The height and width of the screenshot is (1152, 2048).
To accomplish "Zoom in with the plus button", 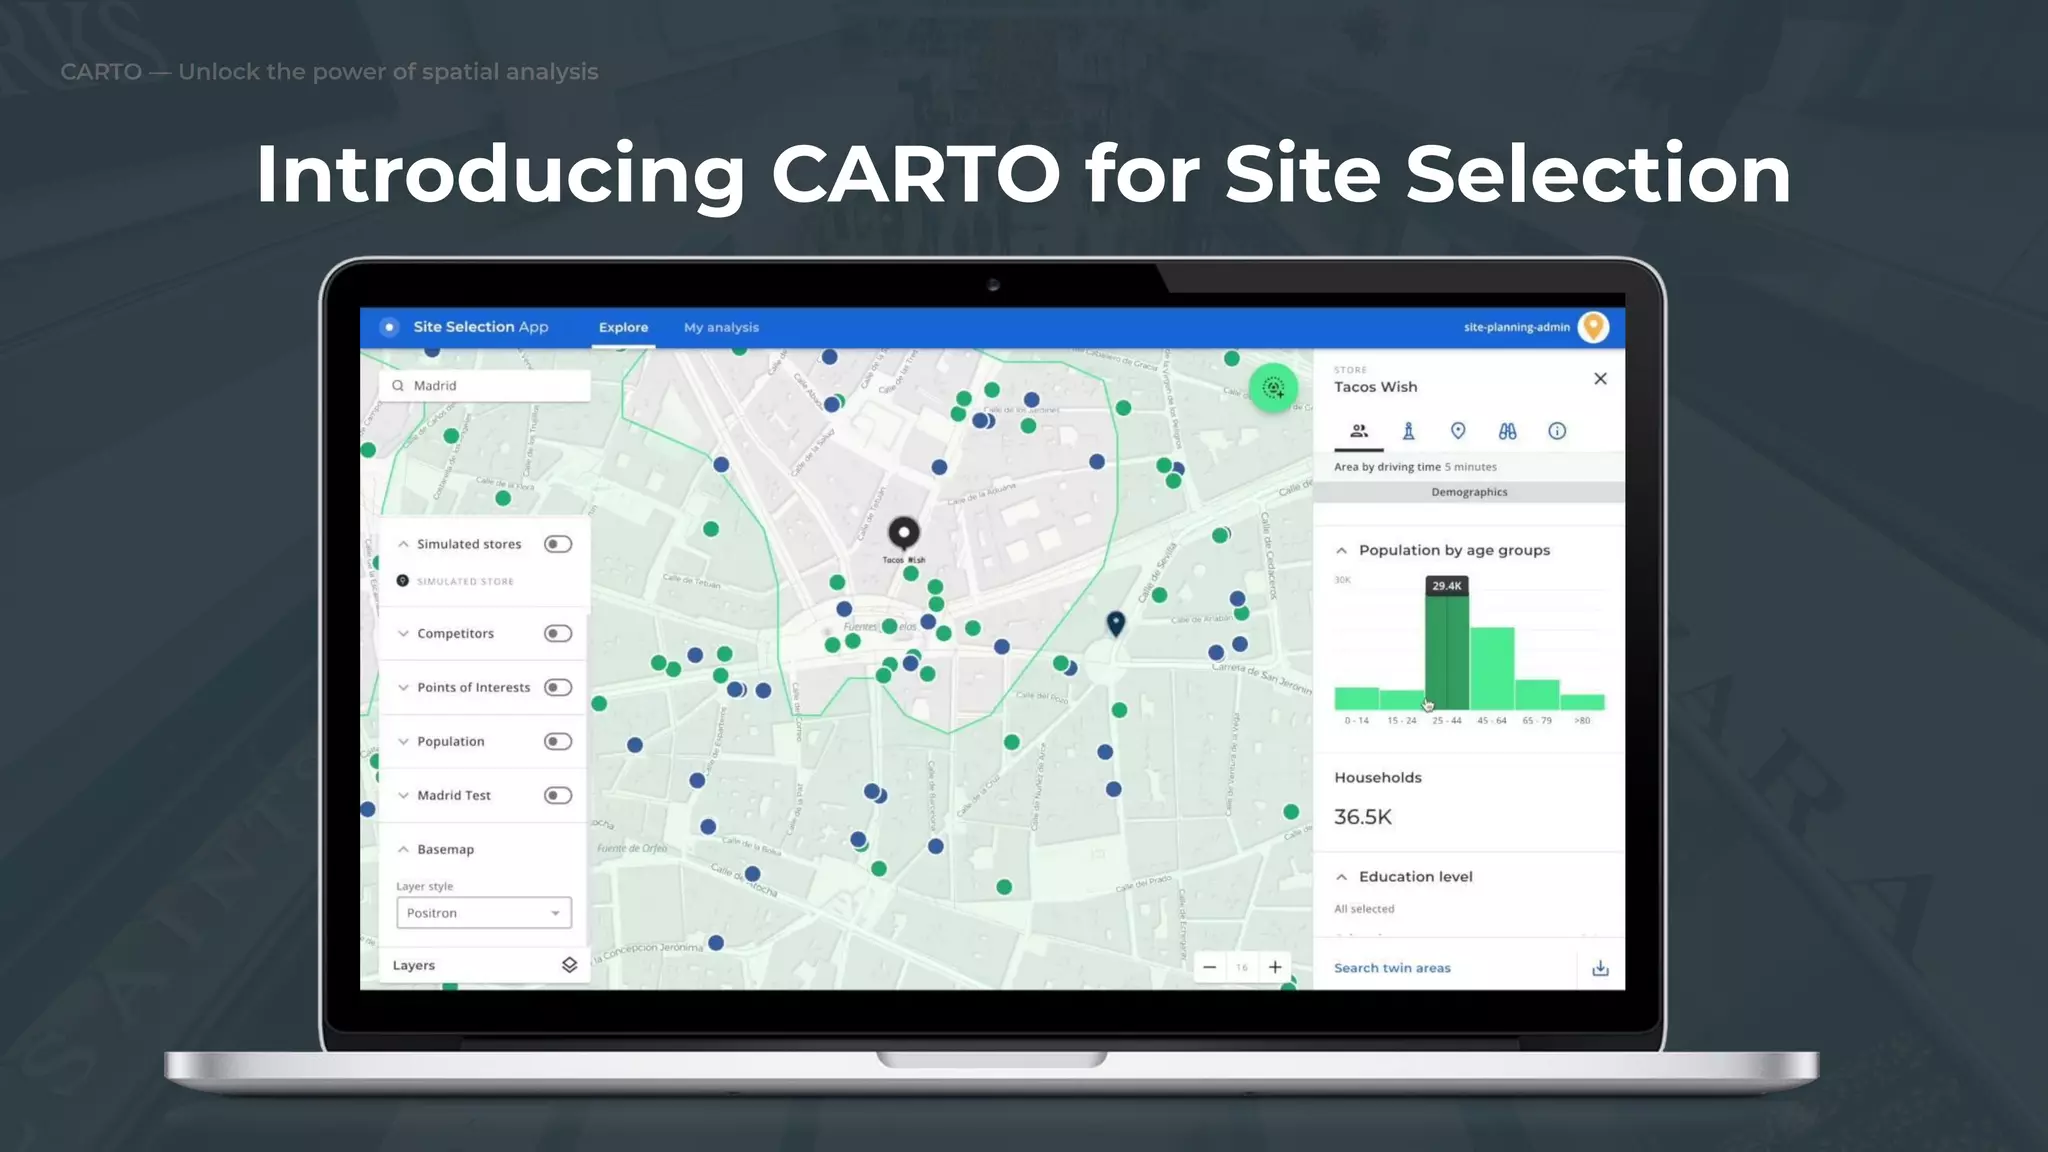I will click(x=1275, y=967).
